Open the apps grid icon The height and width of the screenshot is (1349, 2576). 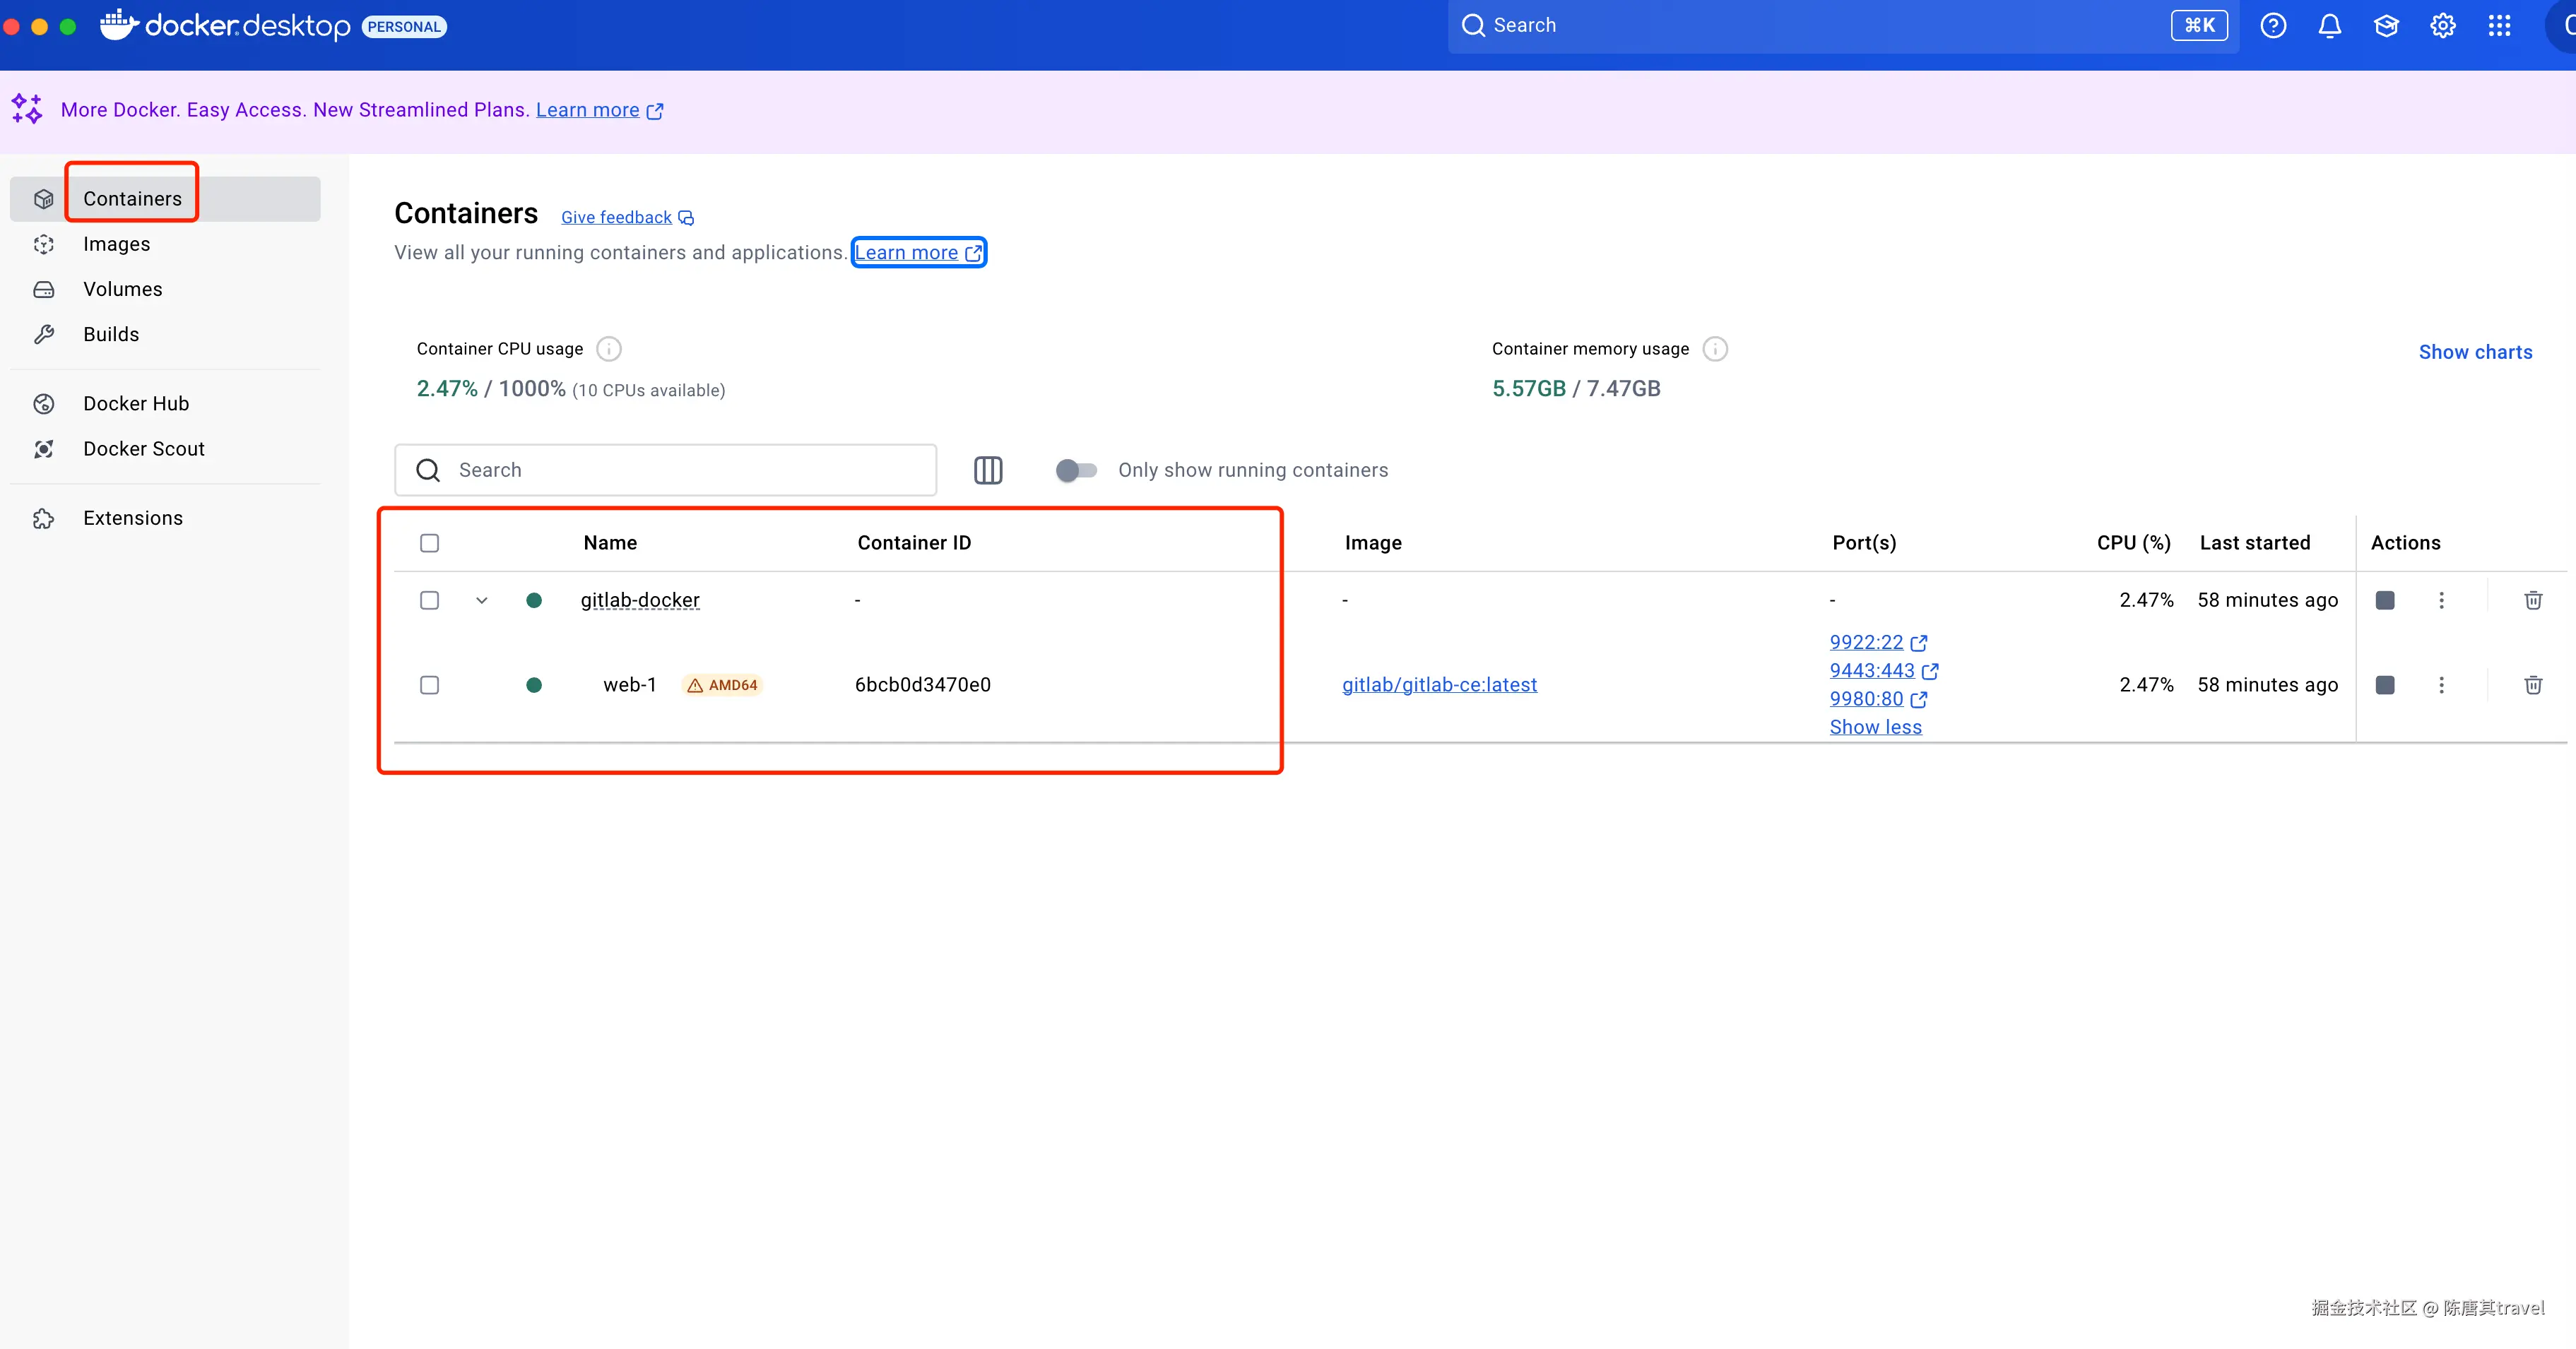point(2499,26)
